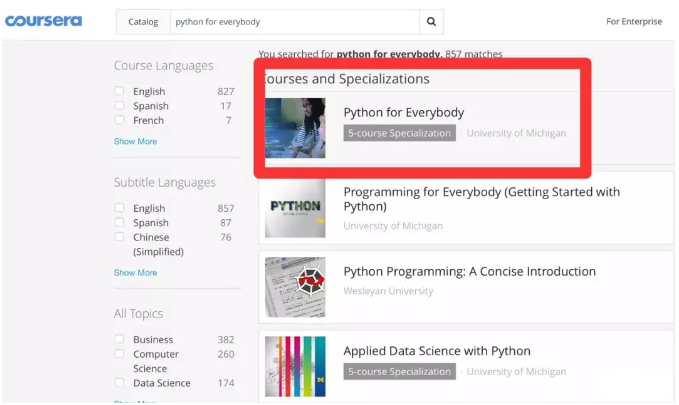The image size is (679, 405).
Task: Open Python Programming: A Concise Introduction
Action: tap(469, 272)
